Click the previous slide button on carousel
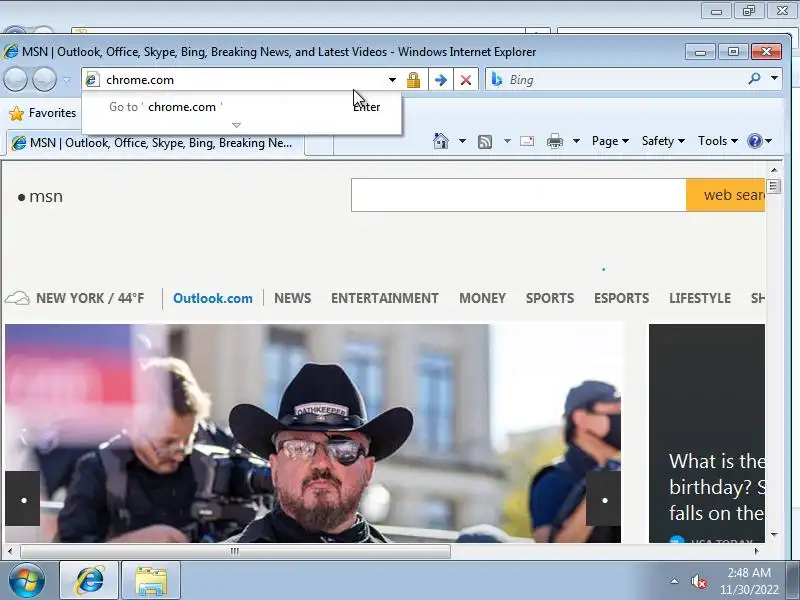Viewport: 800px width, 600px height. tap(22, 498)
